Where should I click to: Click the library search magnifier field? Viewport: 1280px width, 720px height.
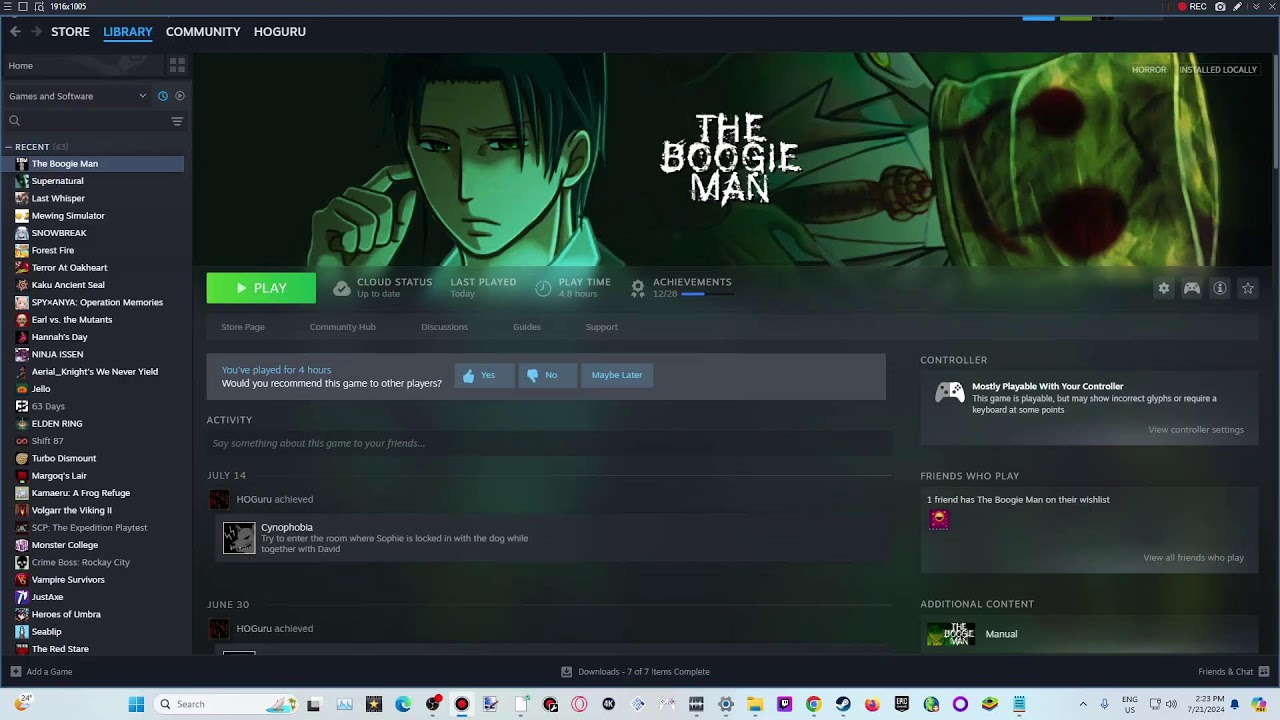click(14, 121)
